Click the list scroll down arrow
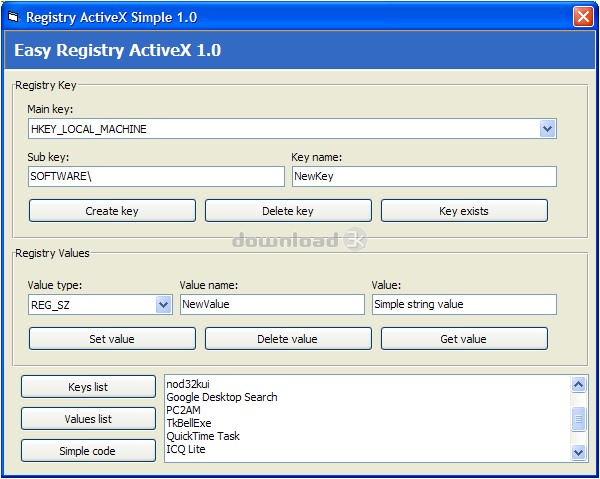Image resolution: width=600 pixels, height=479 pixels. pos(578,453)
